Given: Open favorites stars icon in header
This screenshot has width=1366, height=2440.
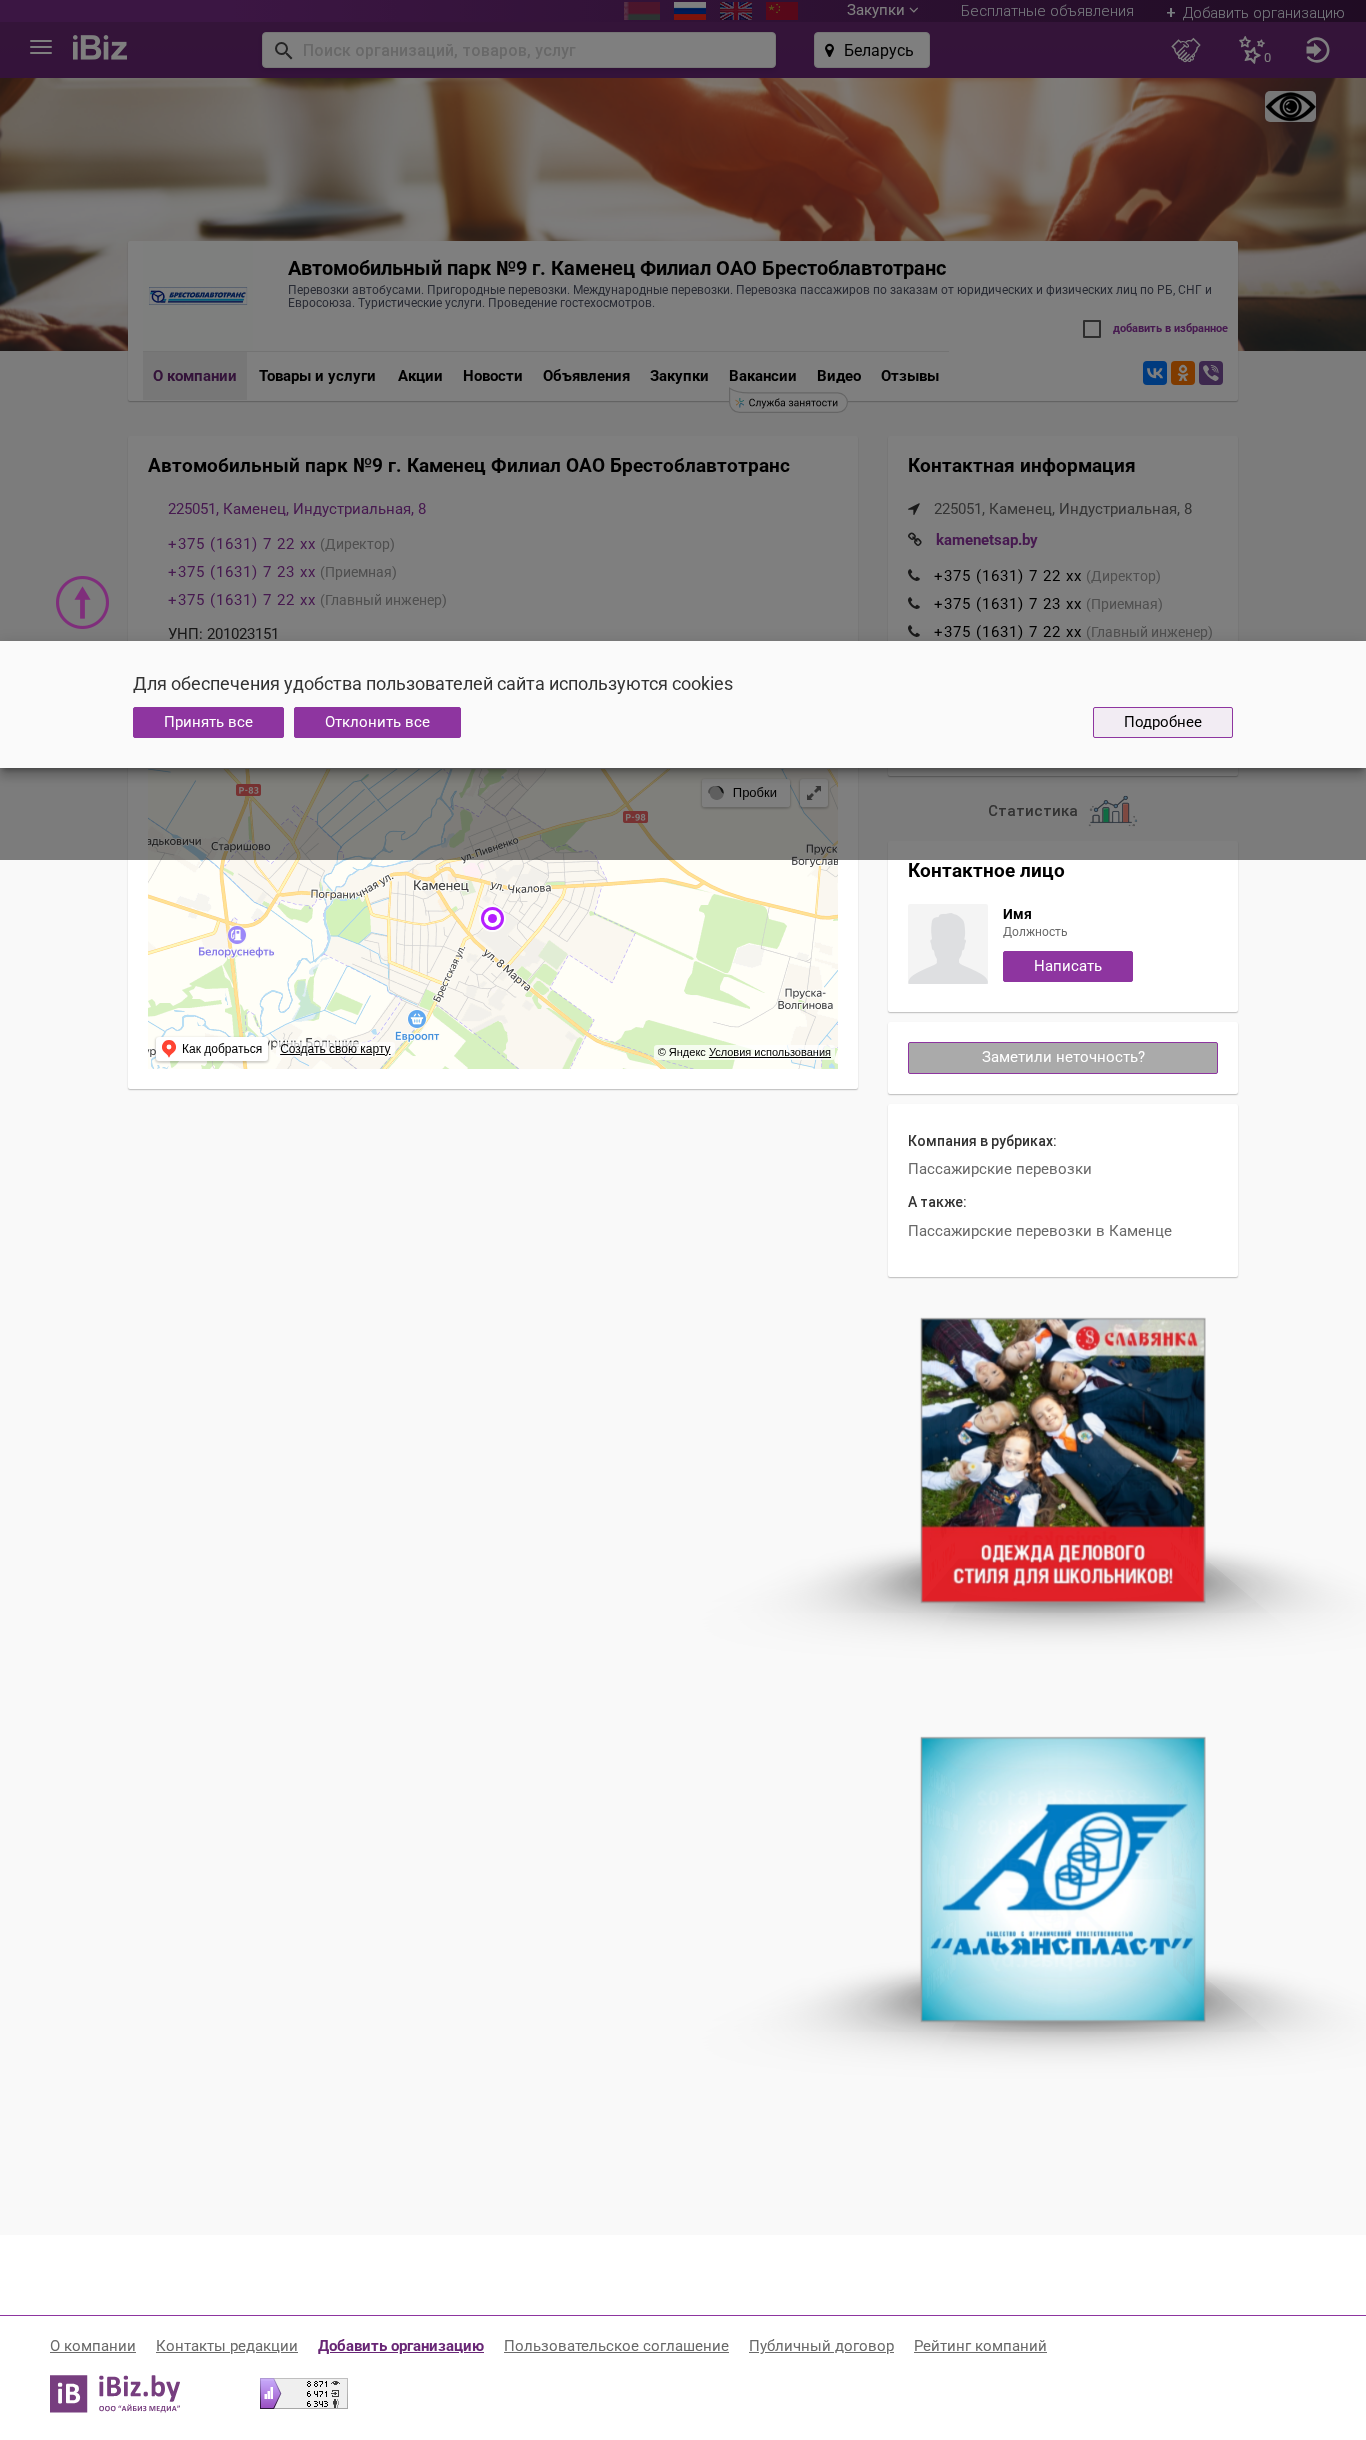Looking at the screenshot, I should point(1254,50).
